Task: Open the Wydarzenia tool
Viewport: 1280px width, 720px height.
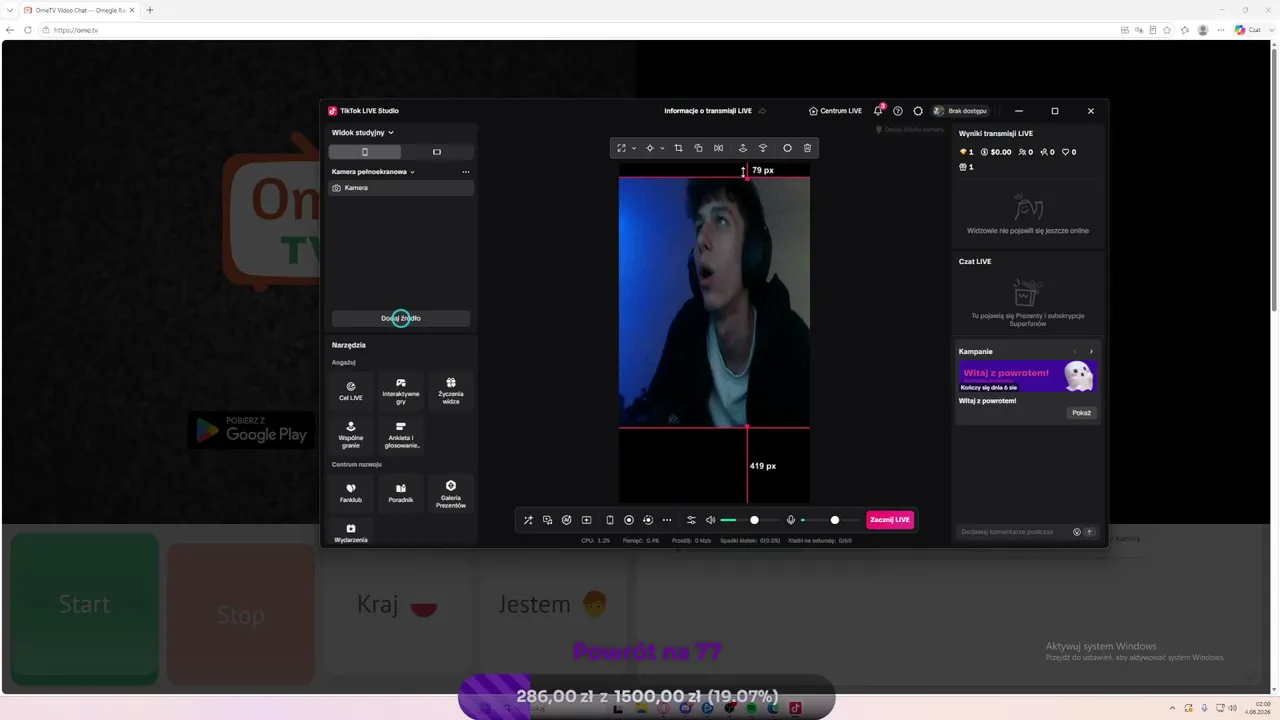Action: coord(351,532)
